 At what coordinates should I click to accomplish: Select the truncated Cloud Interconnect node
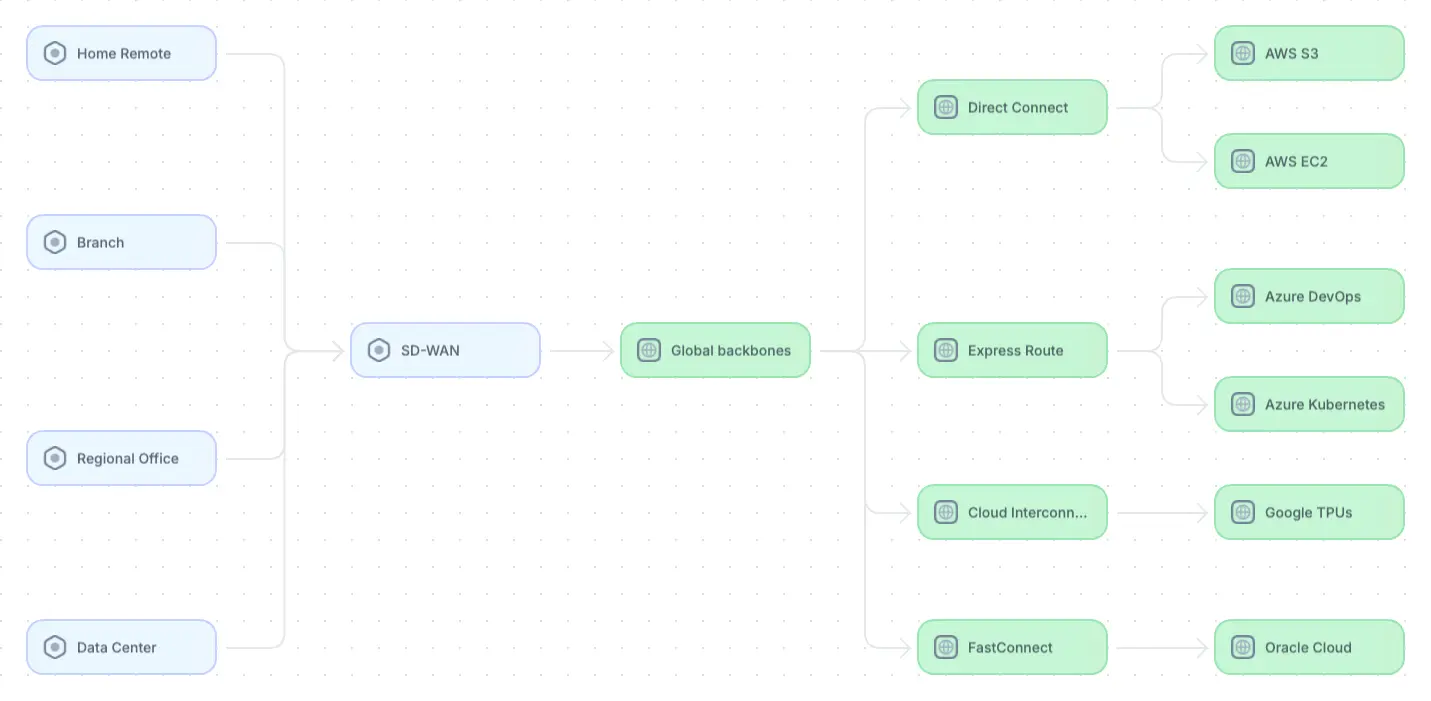click(1012, 512)
